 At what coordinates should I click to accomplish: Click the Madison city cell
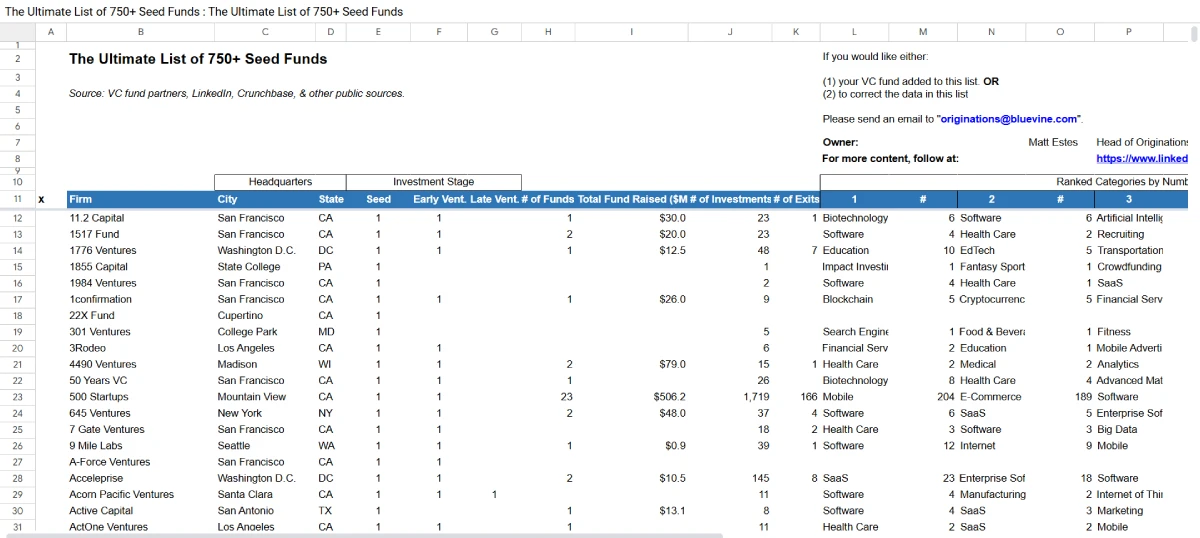coord(264,365)
